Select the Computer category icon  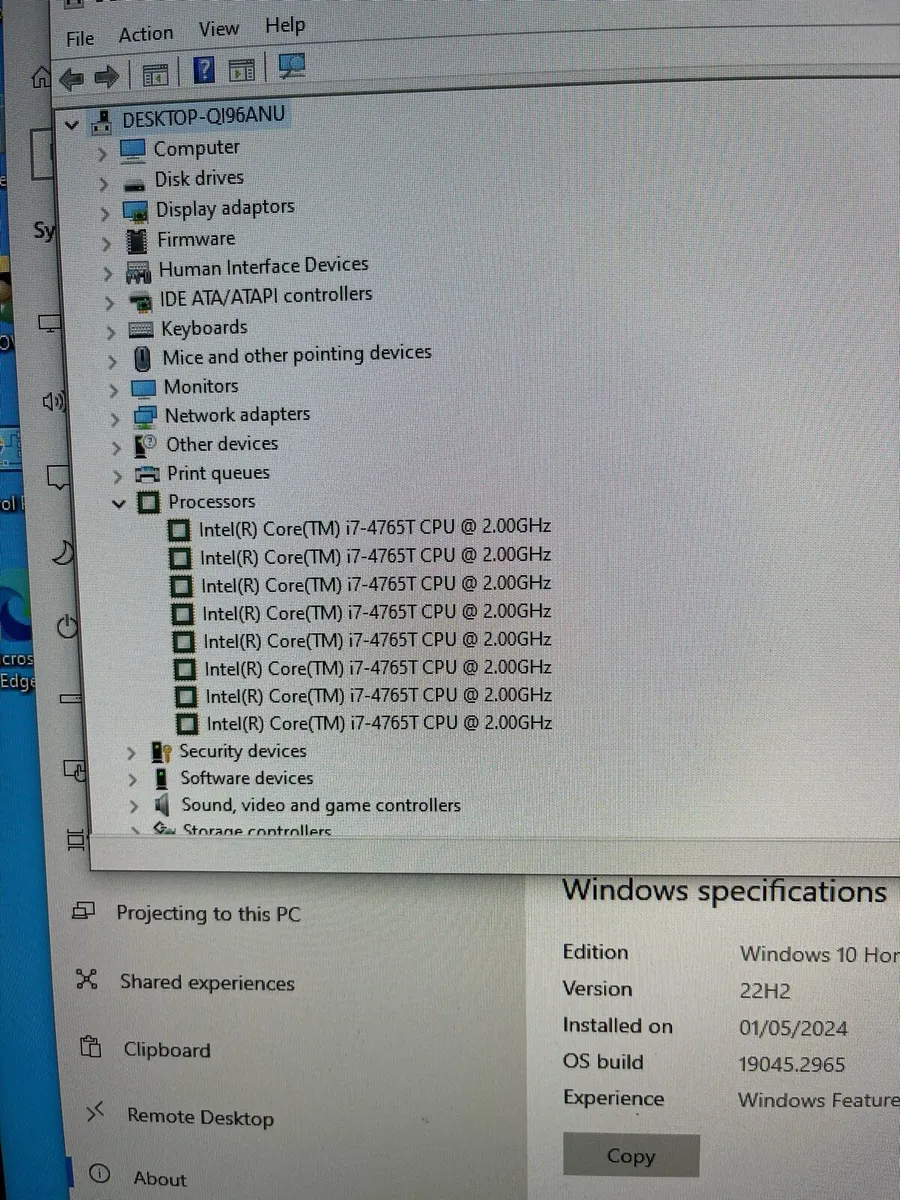coord(132,150)
